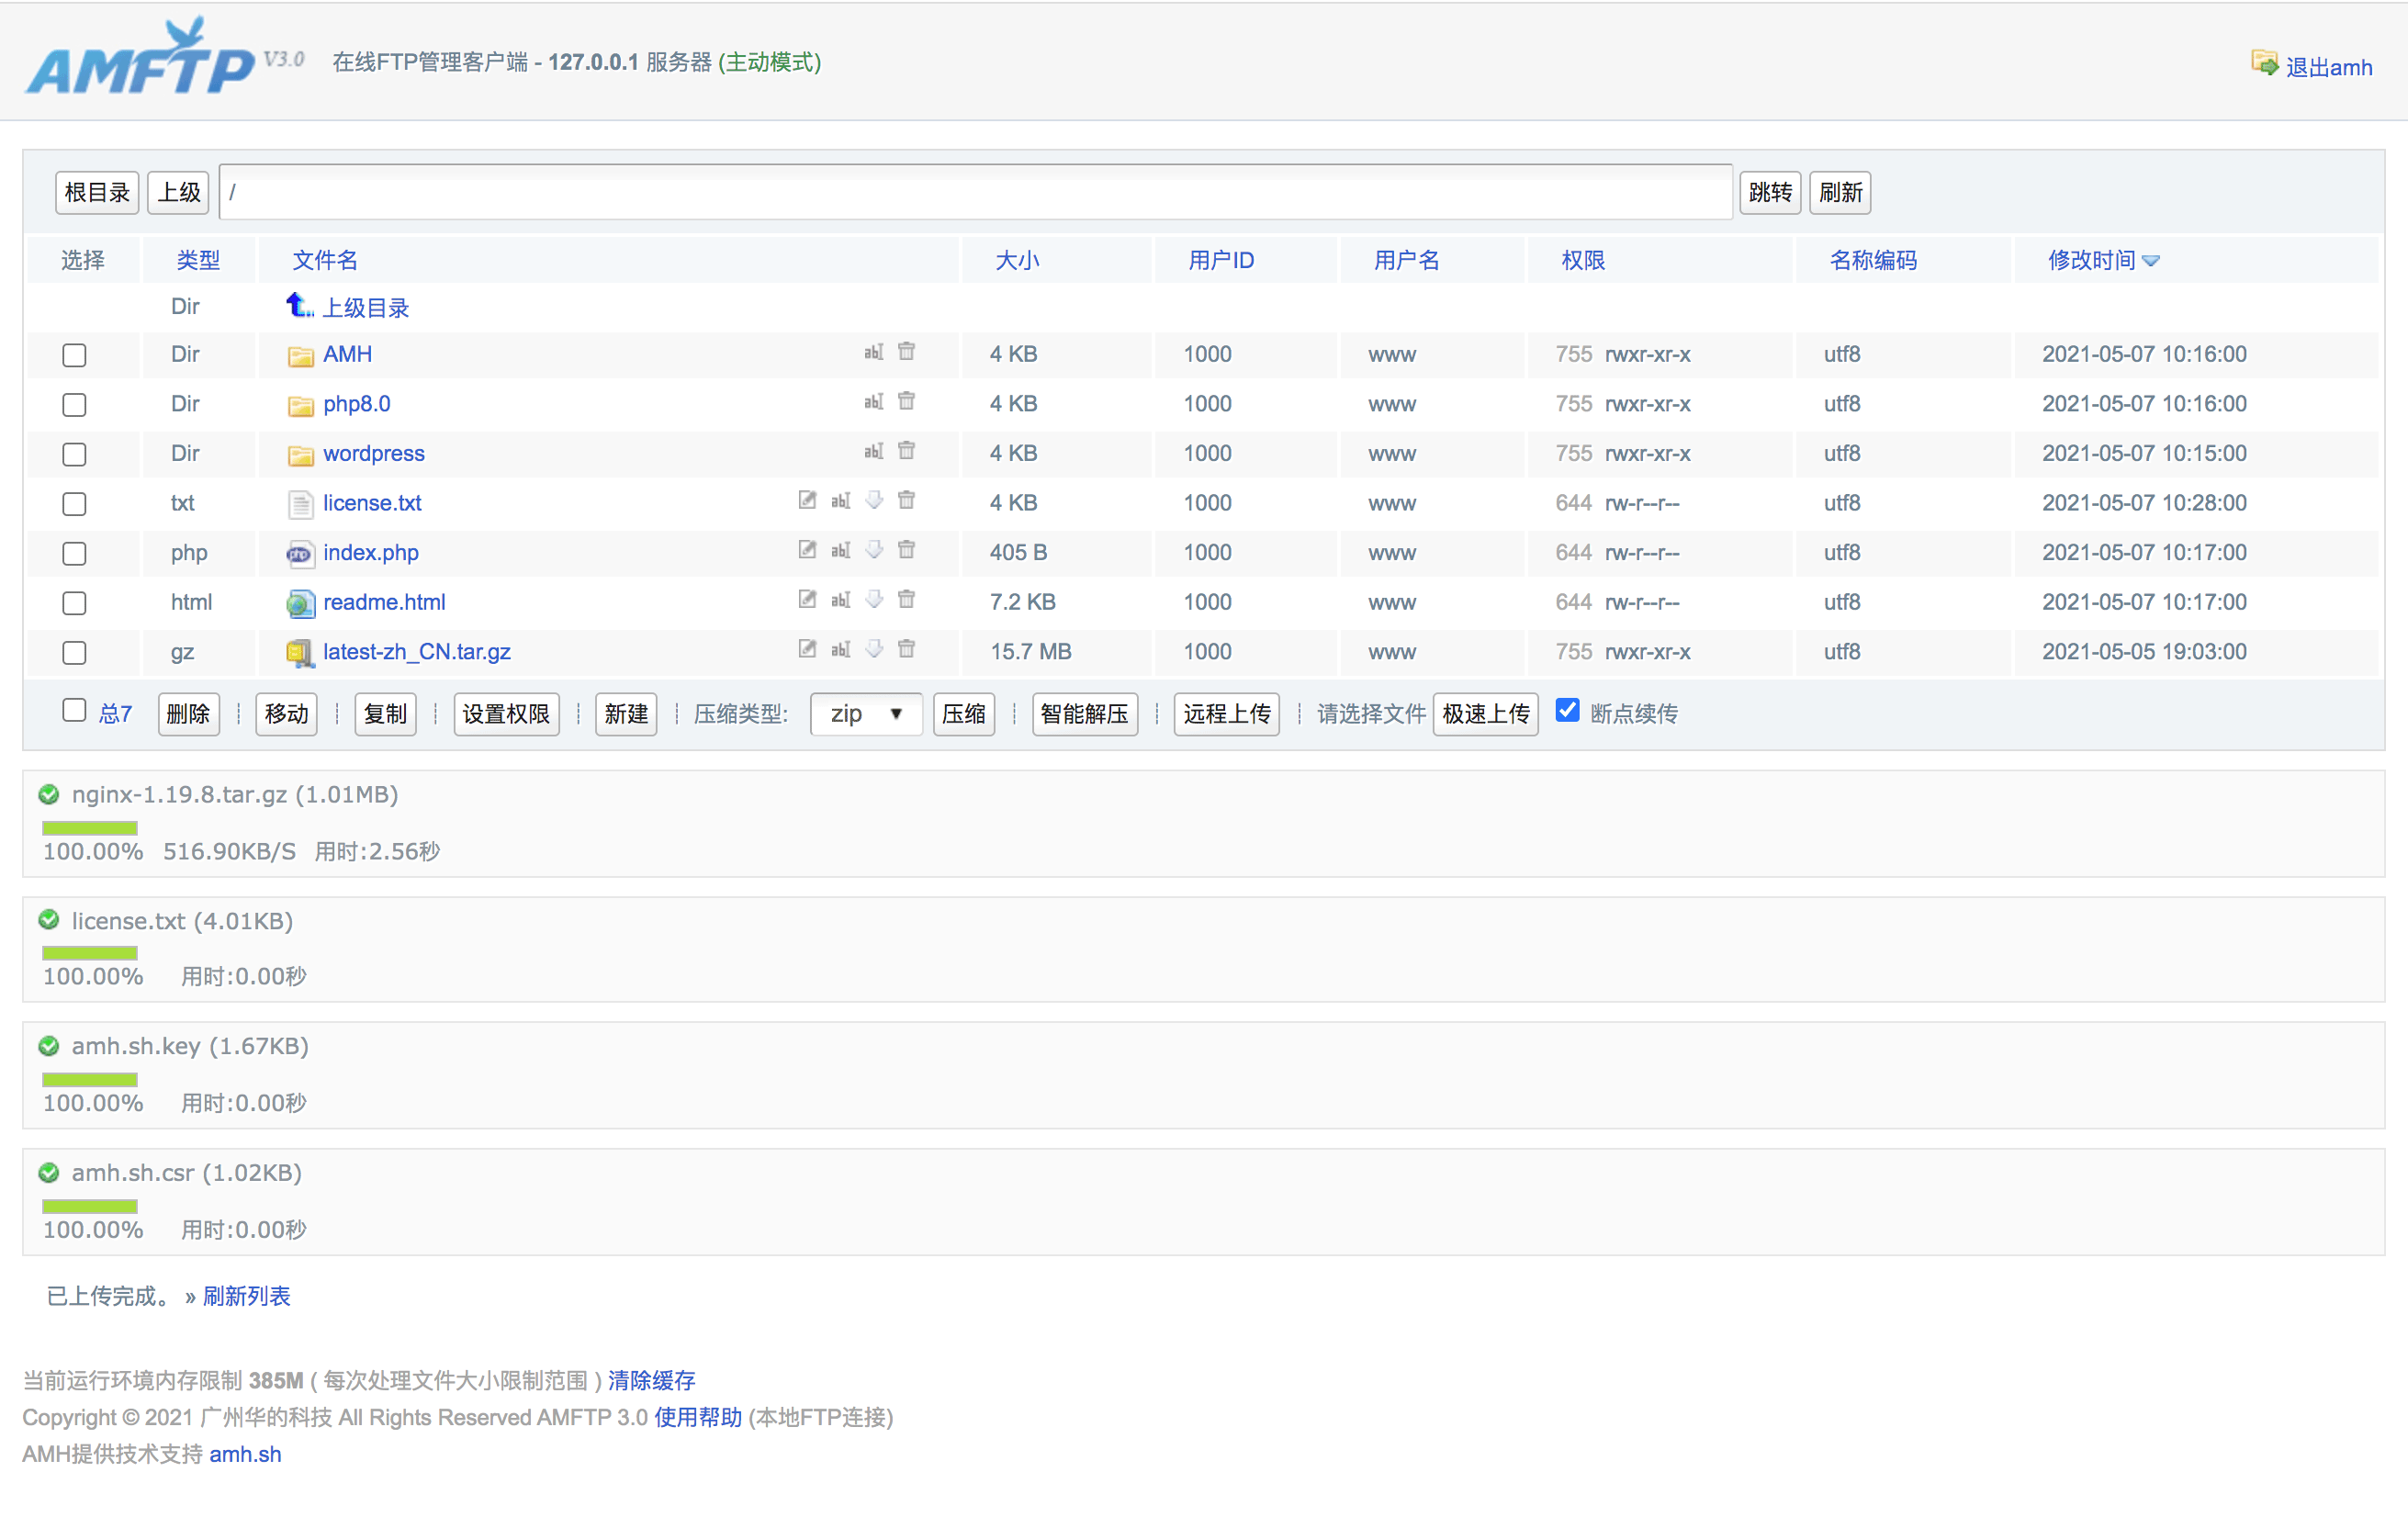This screenshot has height=1517, width=2408.
Task: Sort by the 权限 column header
Action: coord(1583,261)
